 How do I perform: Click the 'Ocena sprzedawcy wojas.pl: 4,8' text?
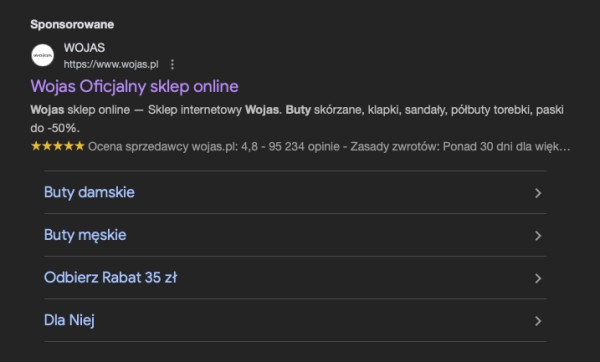pos(173,147)
